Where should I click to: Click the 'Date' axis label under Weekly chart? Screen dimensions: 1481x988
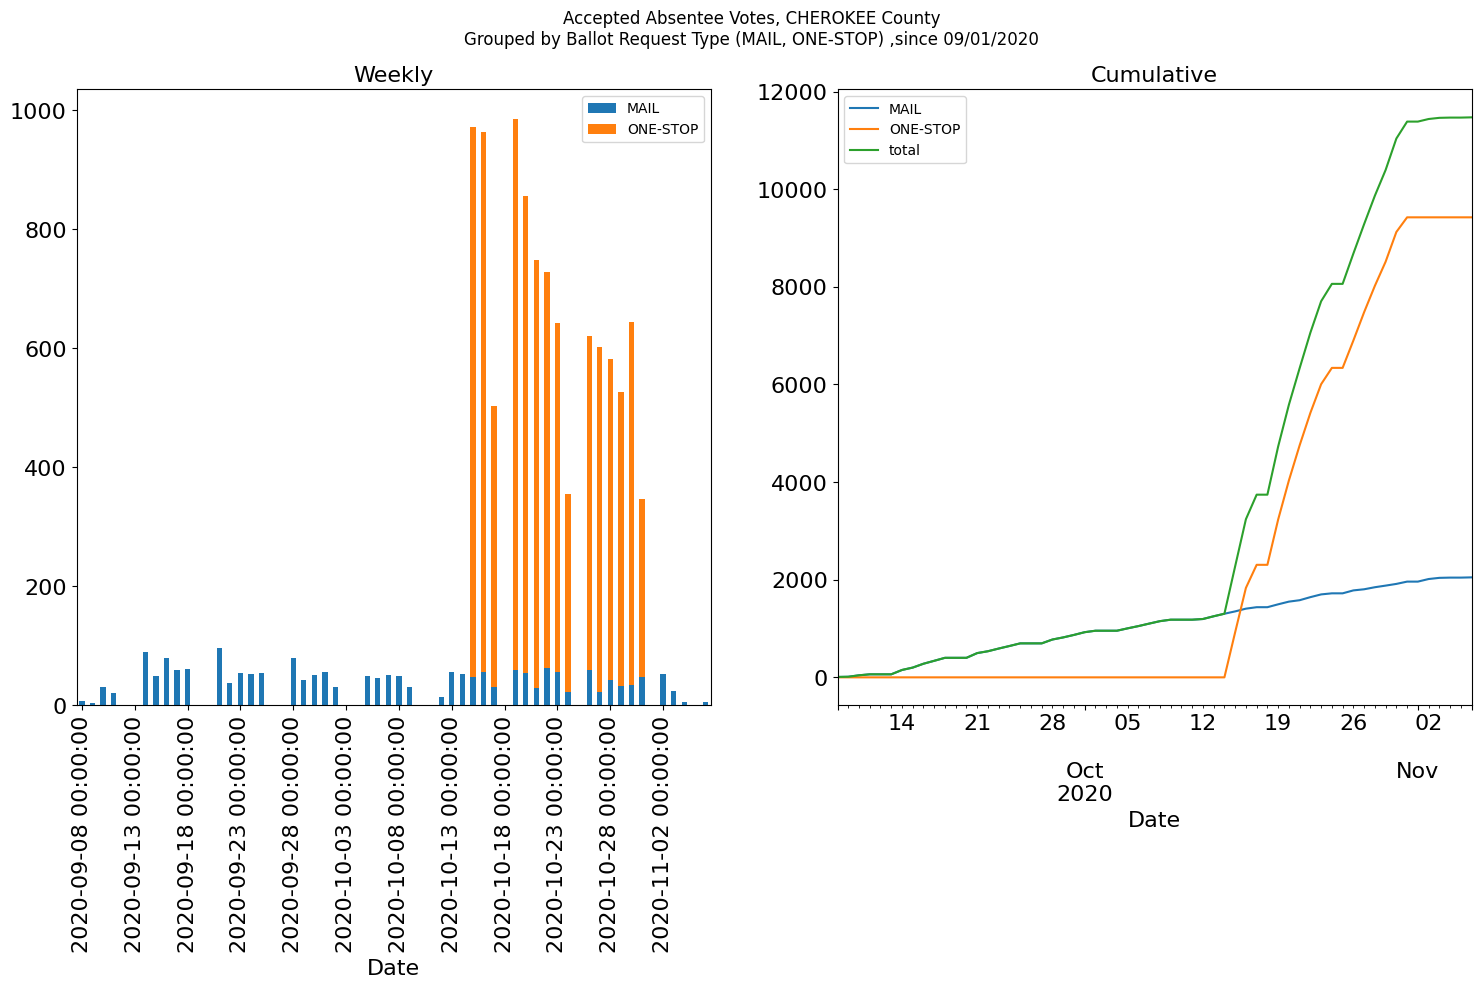[x=393, y=968]
